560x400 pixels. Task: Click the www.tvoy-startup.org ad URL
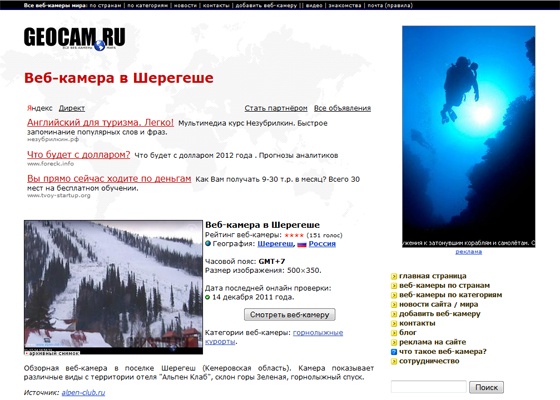point(59,195)
